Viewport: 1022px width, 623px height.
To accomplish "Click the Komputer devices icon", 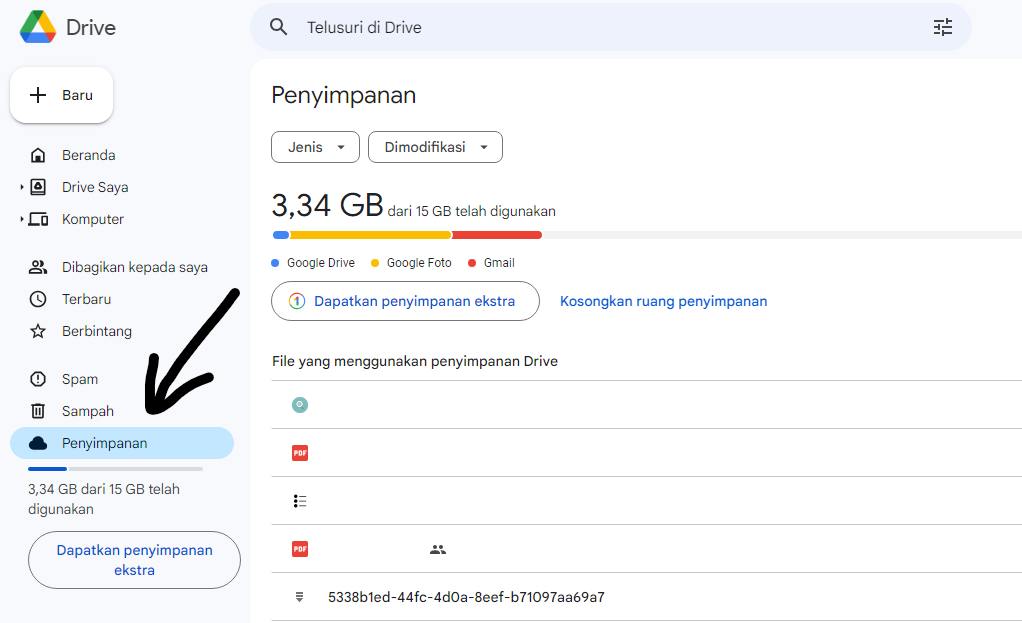I will tap(38, 219).
